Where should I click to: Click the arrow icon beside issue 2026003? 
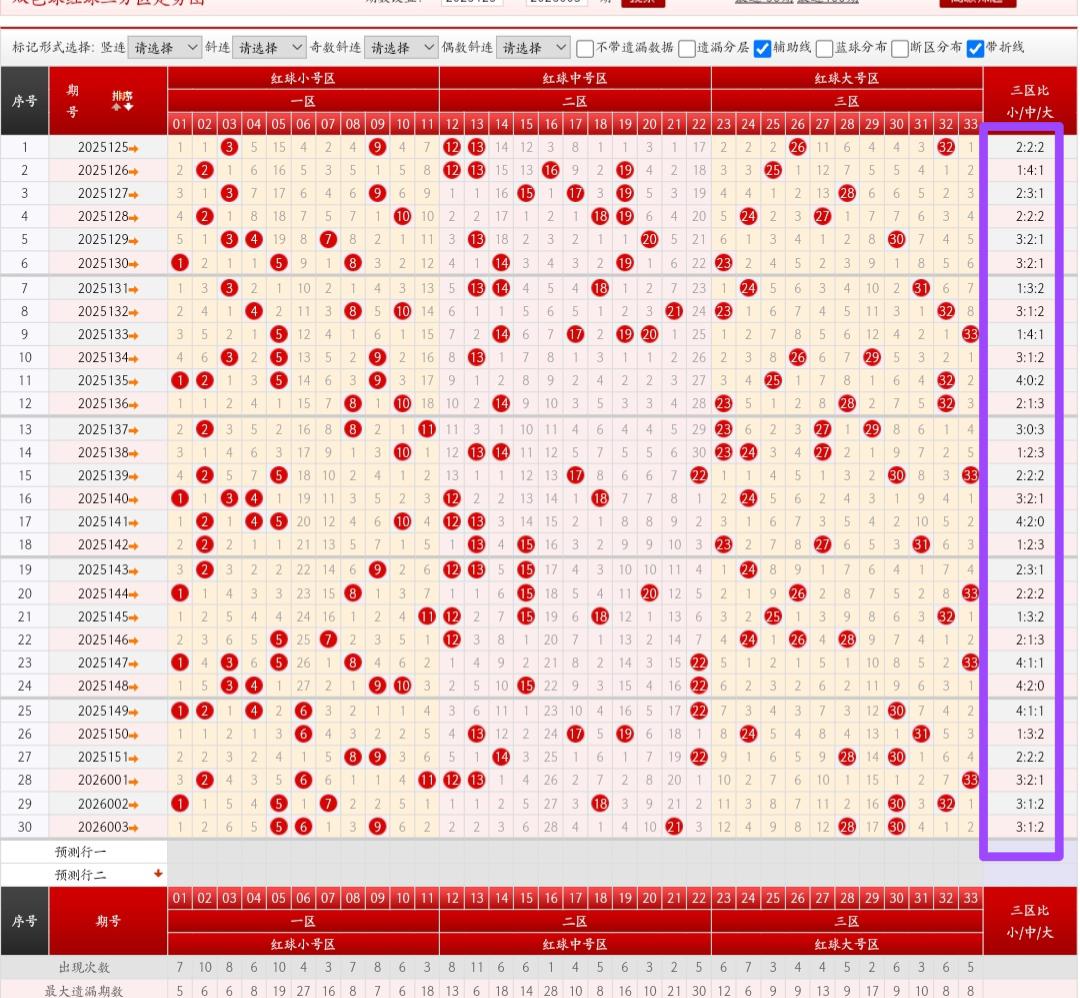coord(134,828)
